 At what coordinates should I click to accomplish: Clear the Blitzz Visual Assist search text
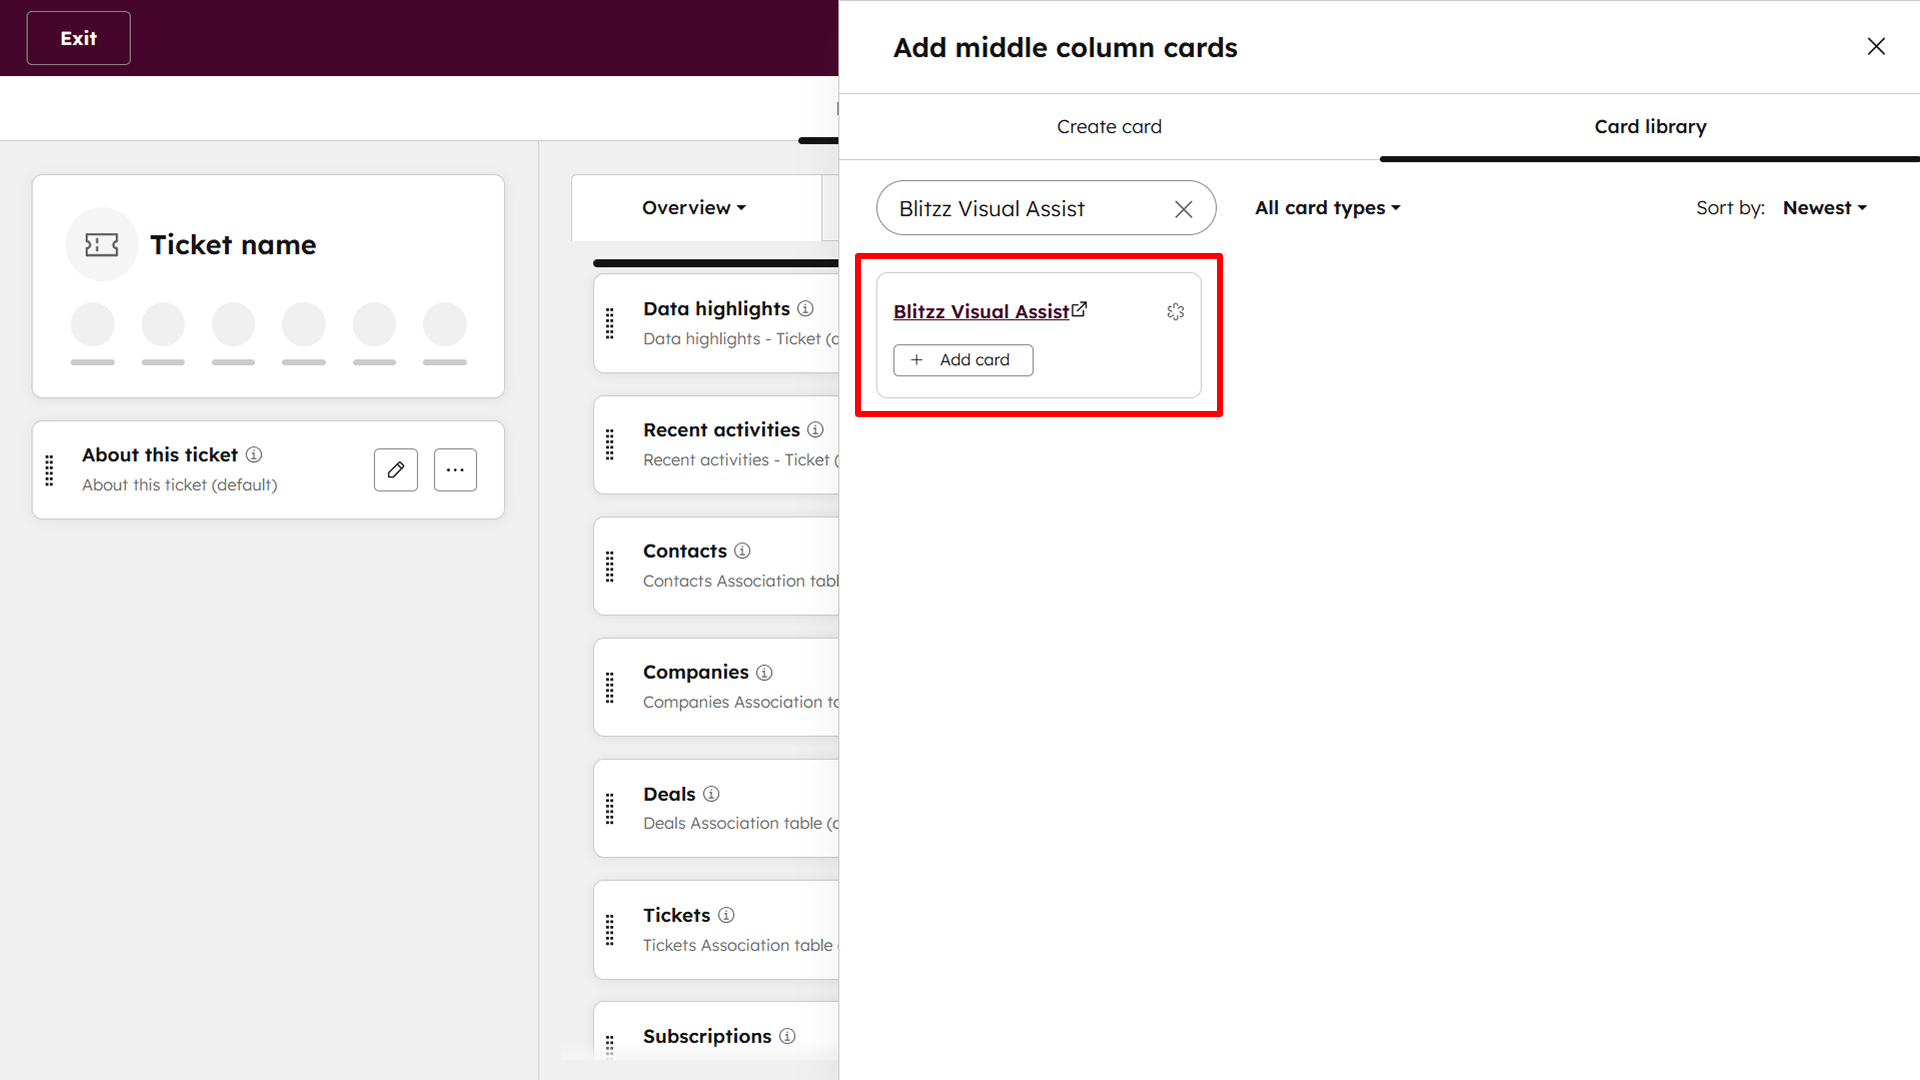(1183, 209)
